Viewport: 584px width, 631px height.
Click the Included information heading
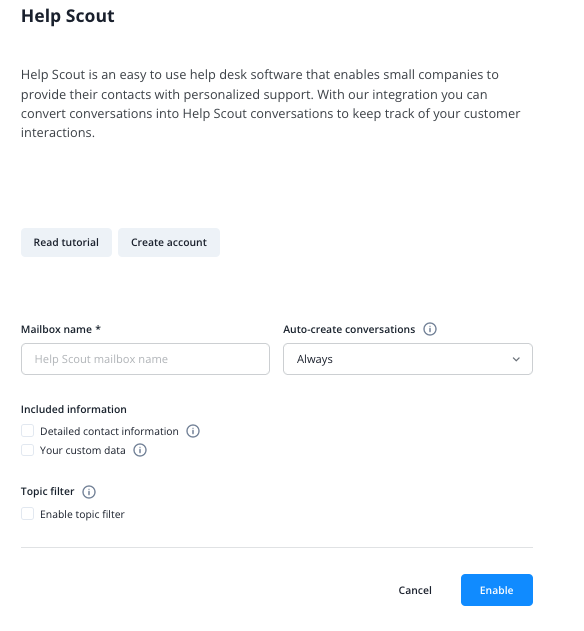74,409
